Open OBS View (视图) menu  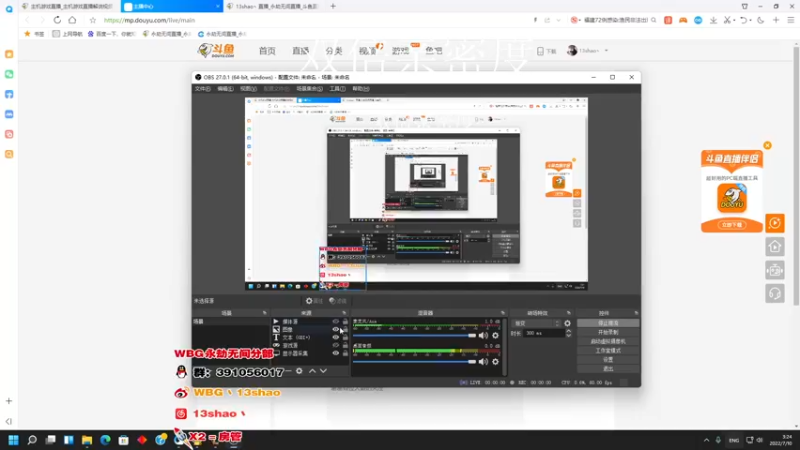[248, 89]
